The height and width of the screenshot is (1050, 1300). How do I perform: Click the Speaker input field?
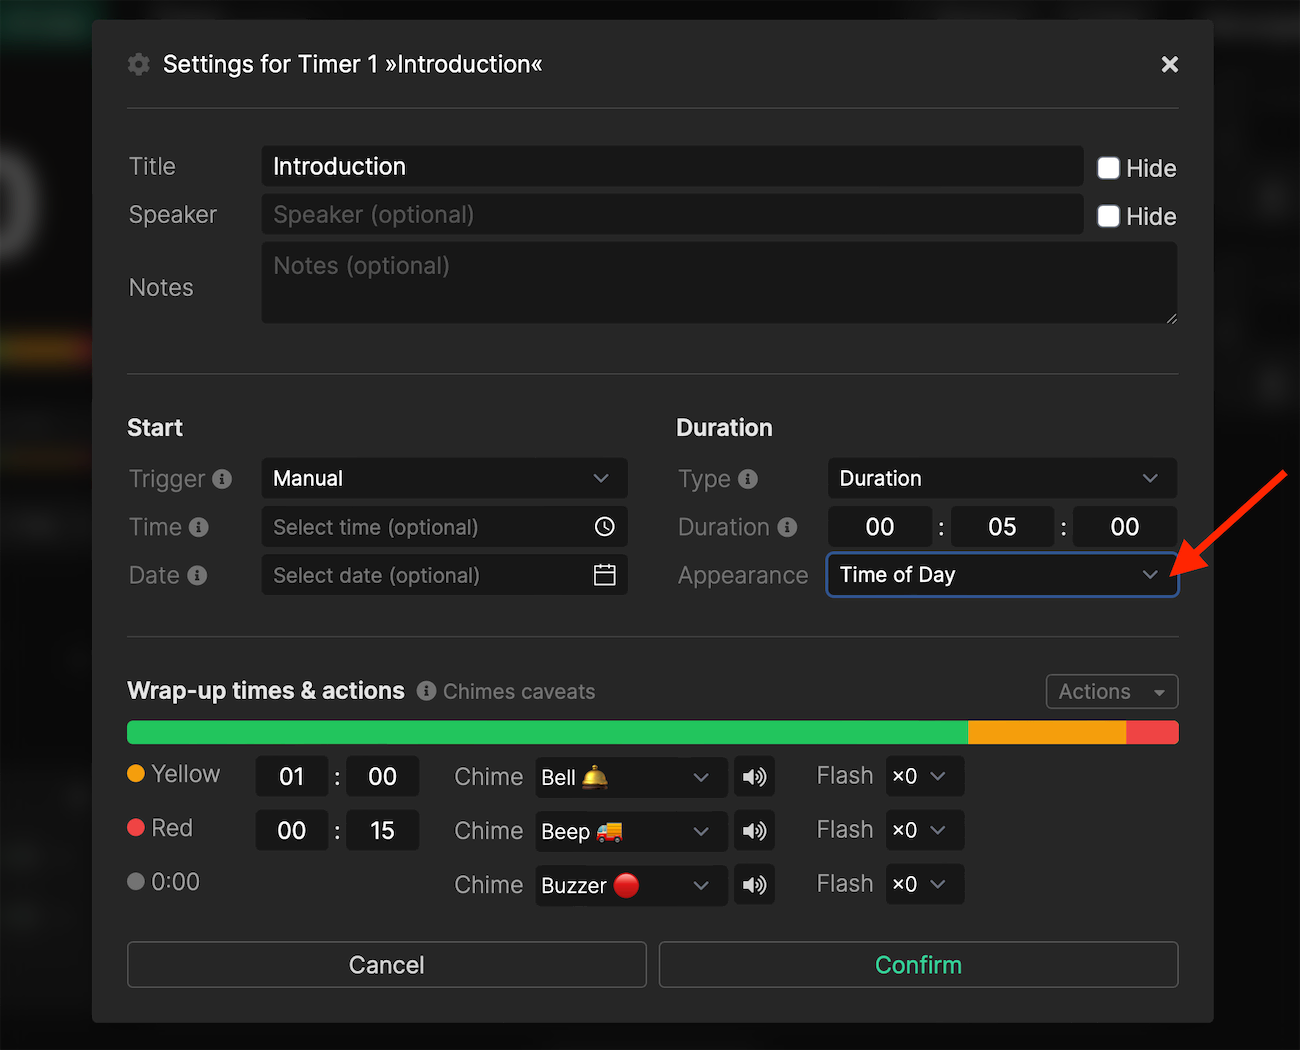point(672,215)
